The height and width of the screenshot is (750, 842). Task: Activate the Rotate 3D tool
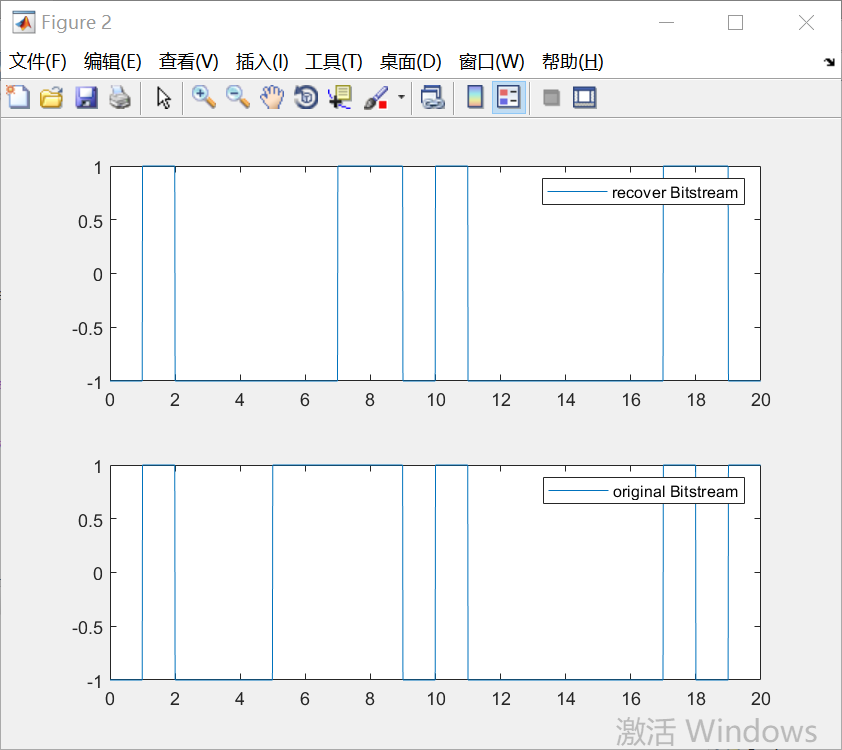click(x=305, y=97)
